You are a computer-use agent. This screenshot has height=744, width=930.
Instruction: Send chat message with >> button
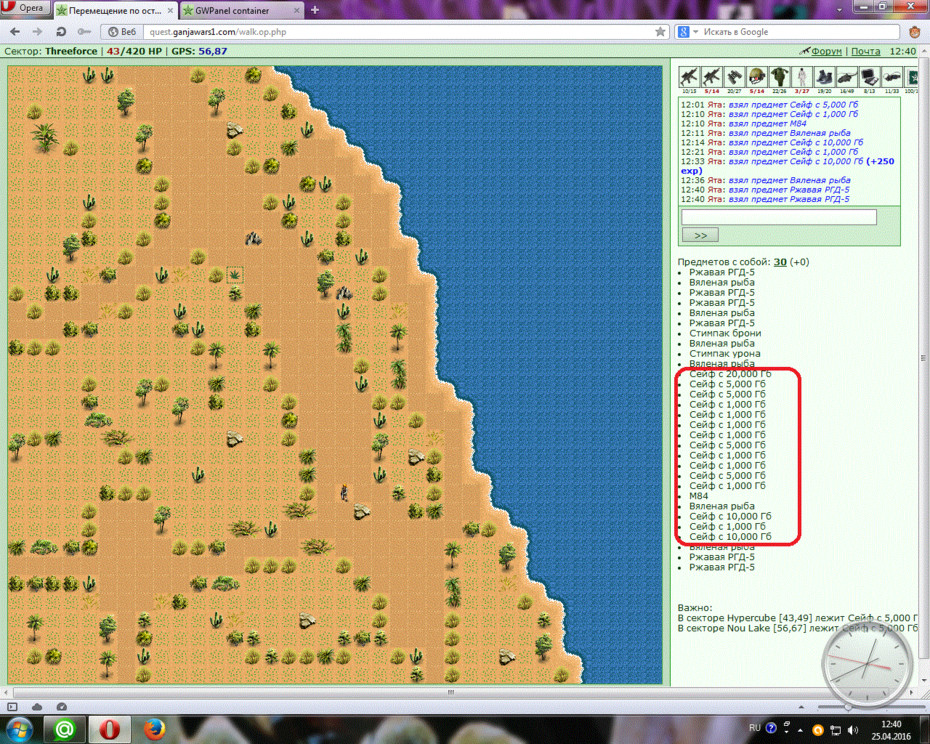700,235
